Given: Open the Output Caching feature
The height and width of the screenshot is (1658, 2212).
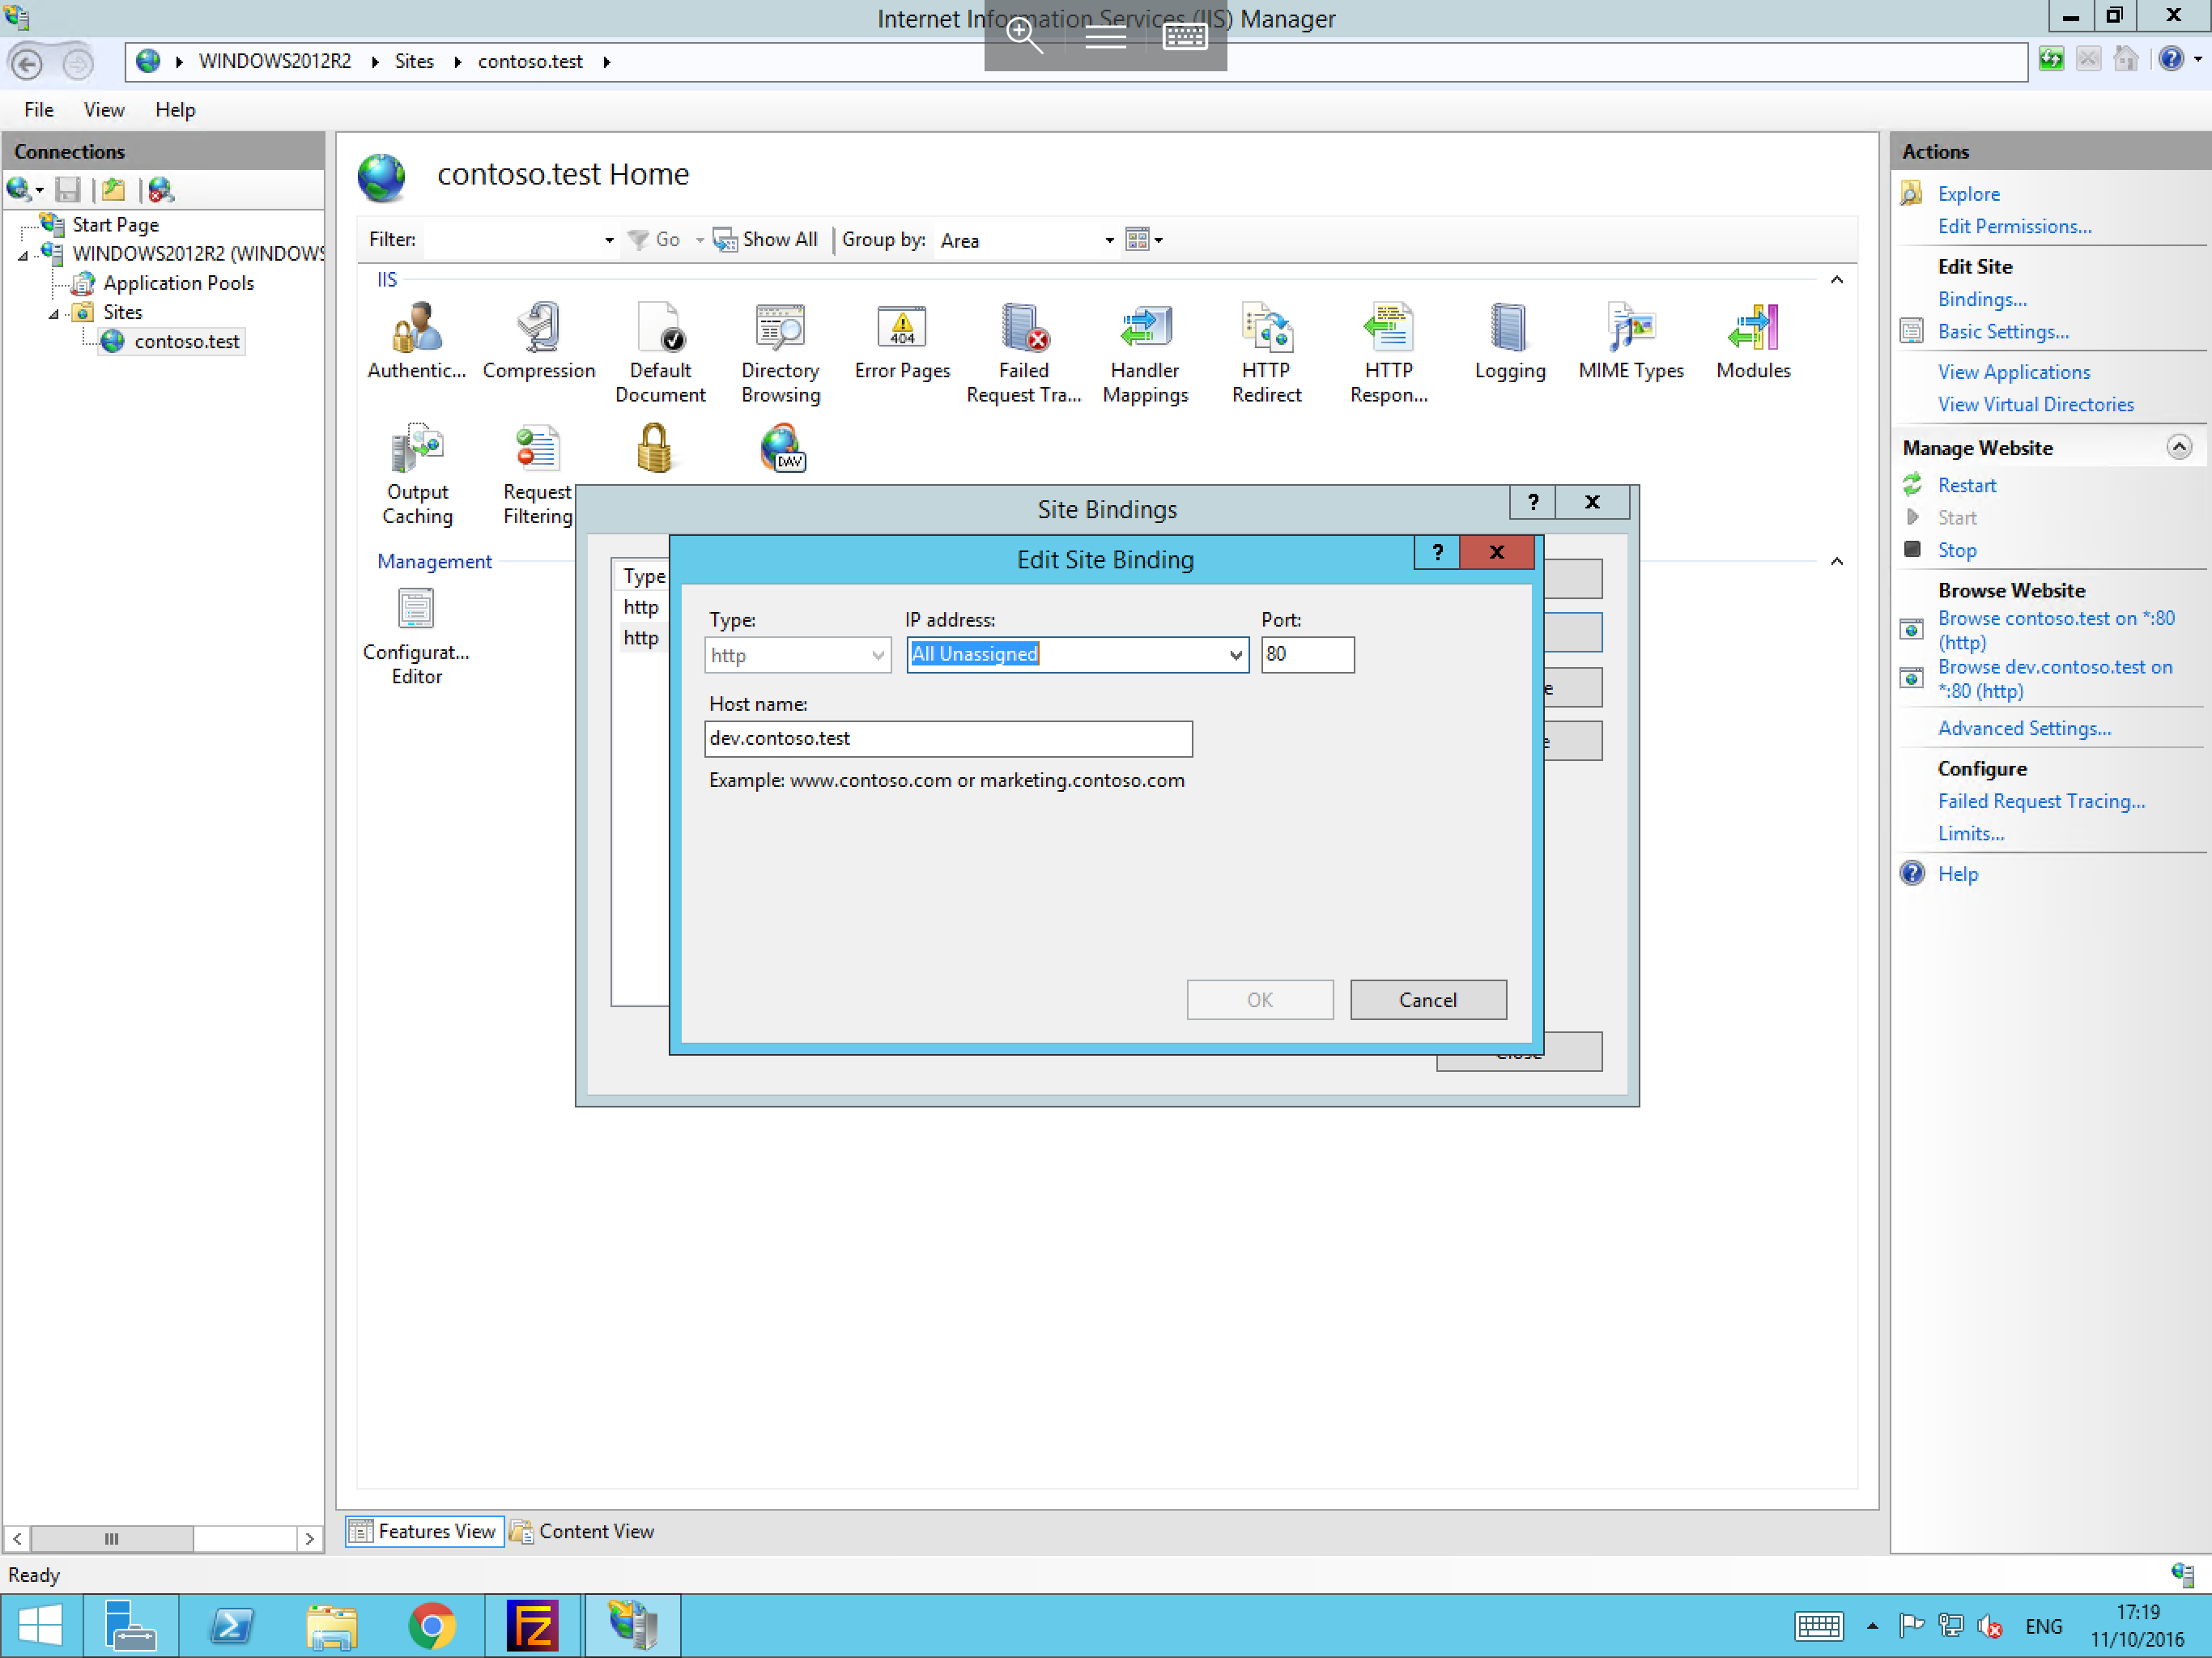Looking at the screenshot, I should (417, 474).
